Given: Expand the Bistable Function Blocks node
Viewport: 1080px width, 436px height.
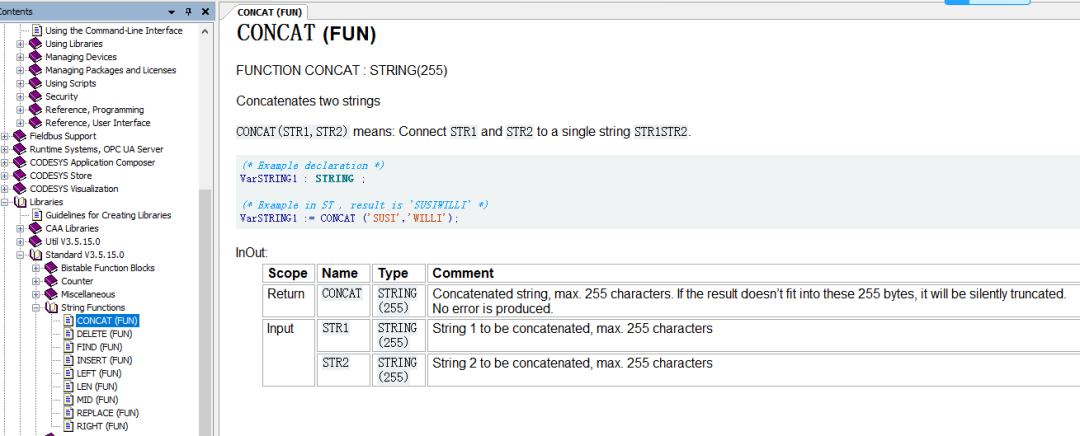Looking at the screenshot, I should [37, 268].
